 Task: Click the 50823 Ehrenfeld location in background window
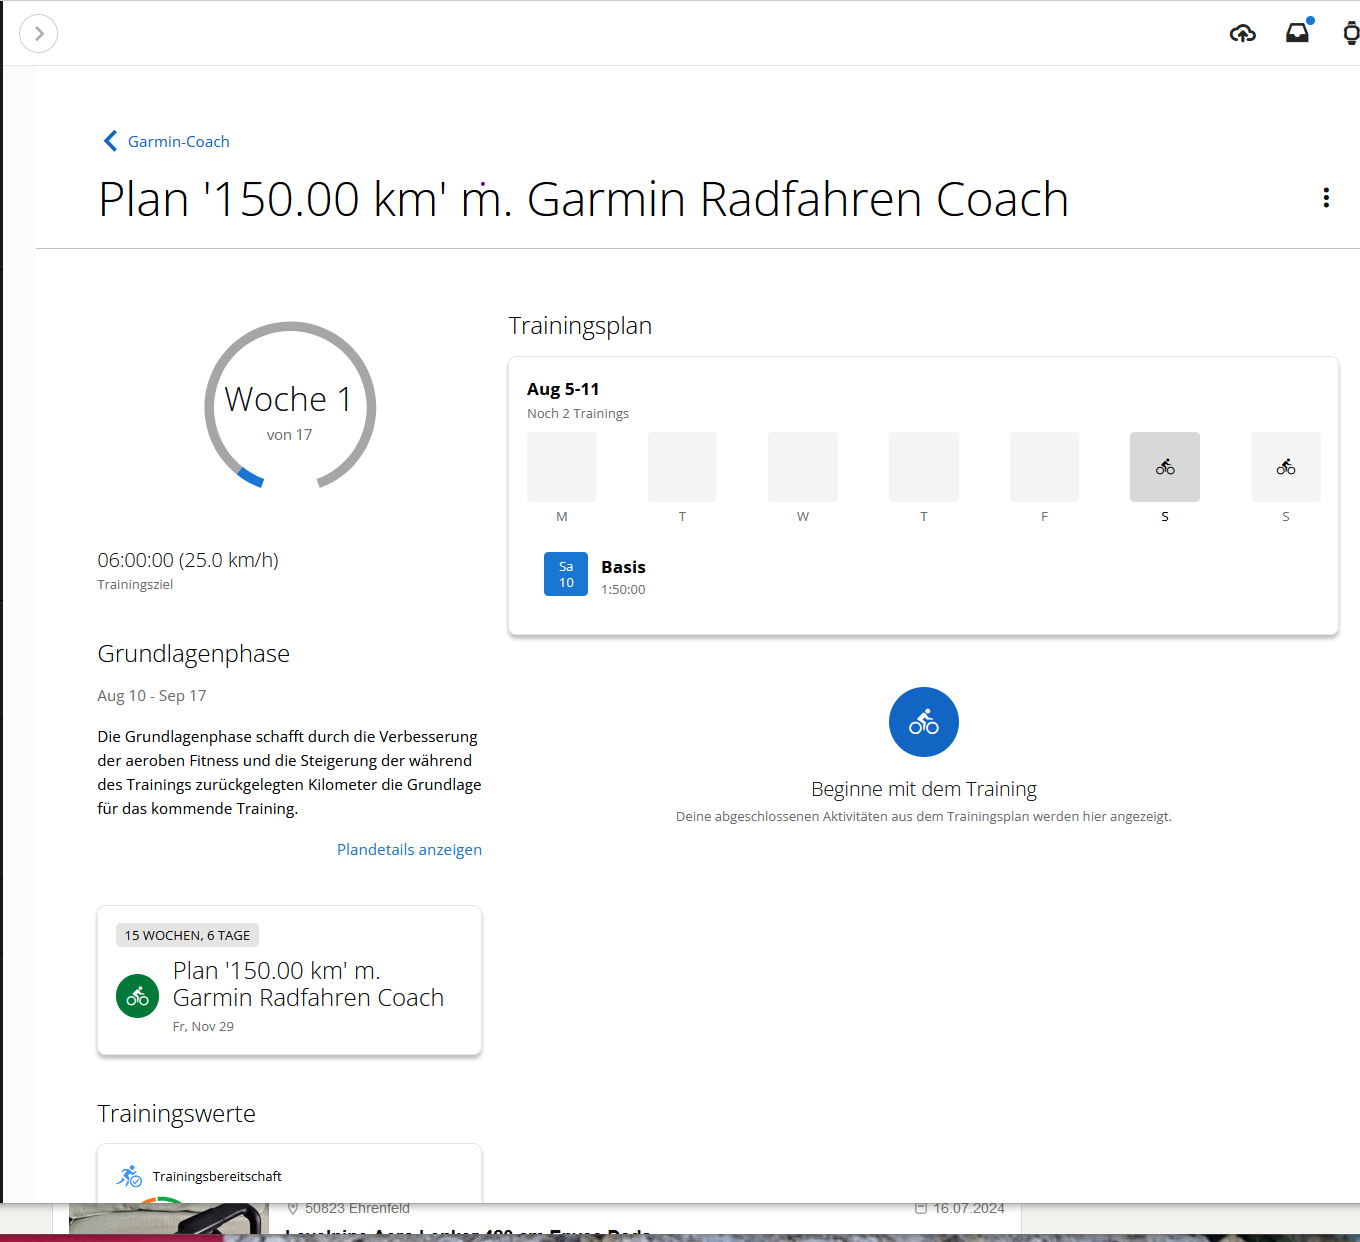pos(357,1208)
